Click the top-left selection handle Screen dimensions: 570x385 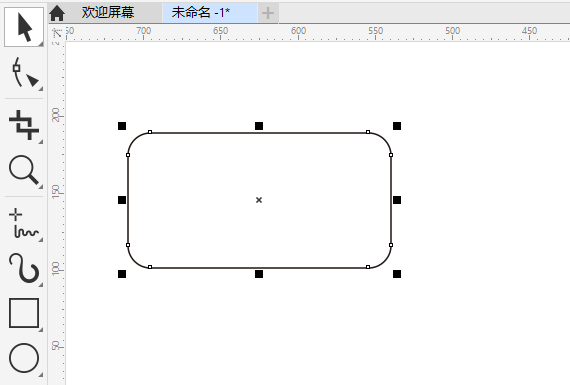point(122,126)
